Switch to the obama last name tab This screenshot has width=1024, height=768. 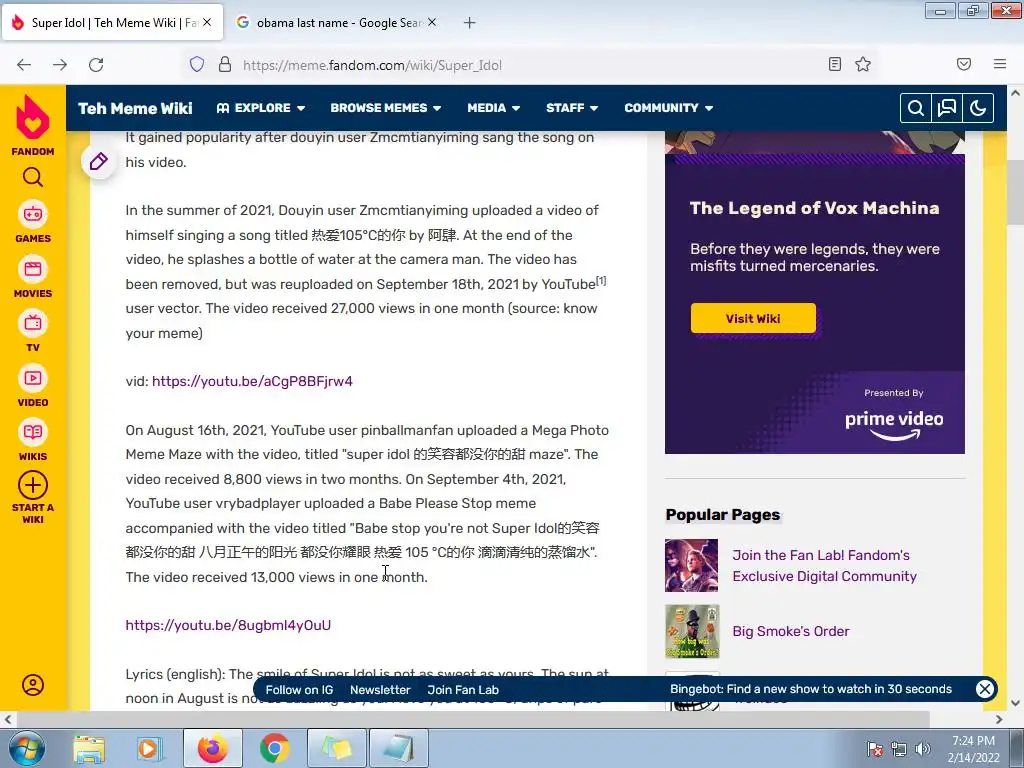336,23
